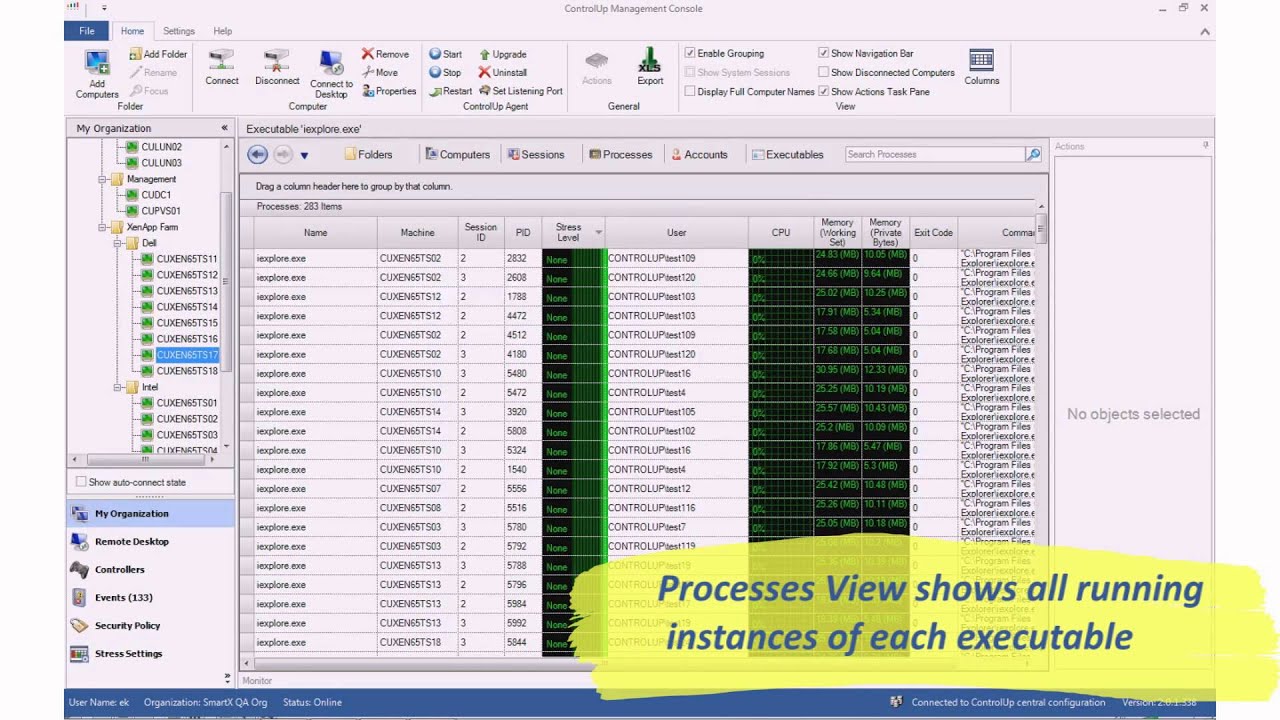Restart the ControlUp Agent

pyautogui.click(x=450, y=91)
